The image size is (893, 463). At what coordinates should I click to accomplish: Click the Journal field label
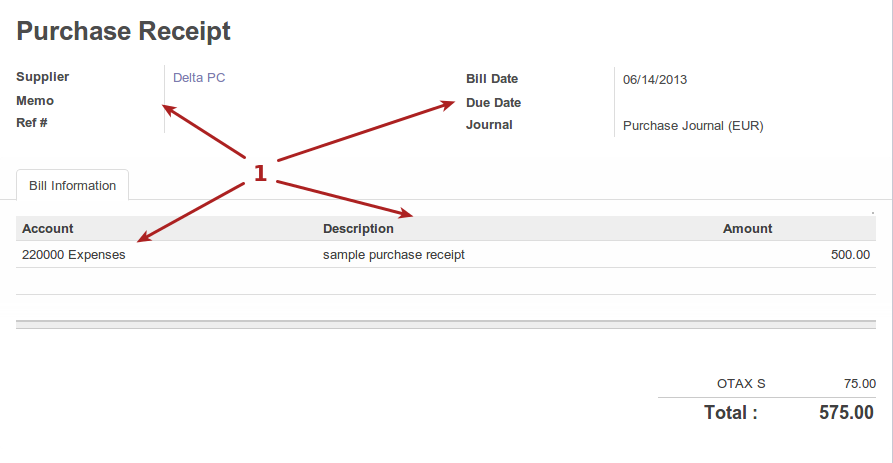[x=489, y=125]
